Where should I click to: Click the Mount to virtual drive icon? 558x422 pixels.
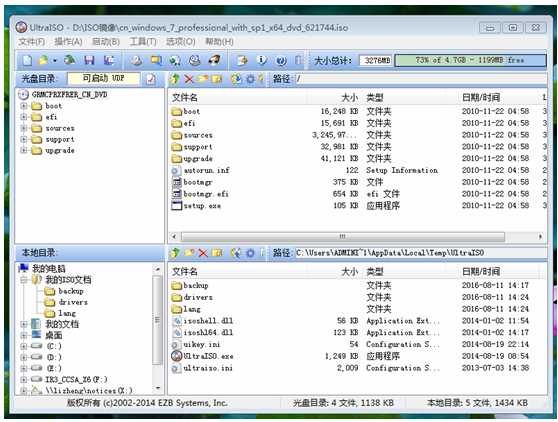(195, 60)
